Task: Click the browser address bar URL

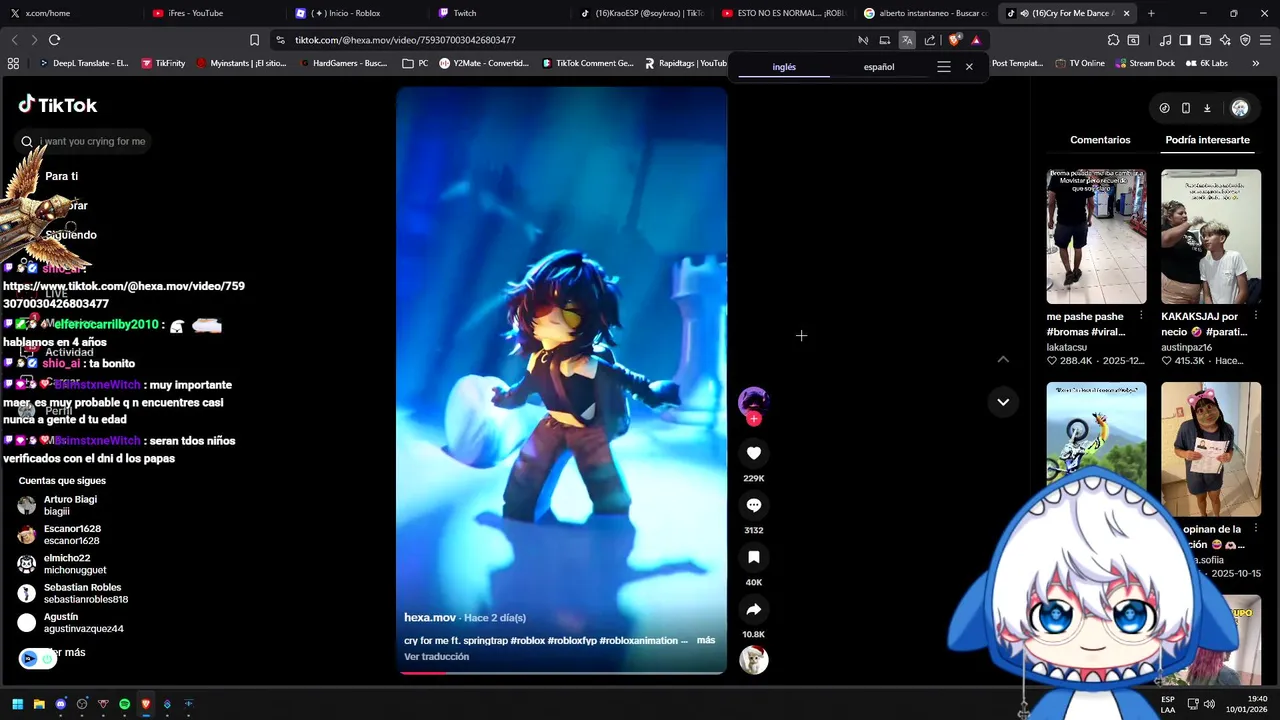Action: coord(405,40)
